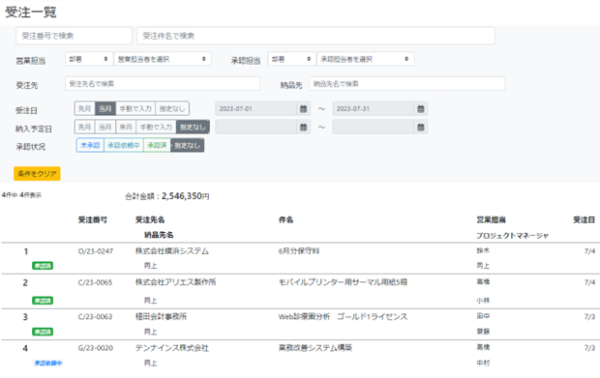Click order number C/23-0065

click(x=95, y=282)
